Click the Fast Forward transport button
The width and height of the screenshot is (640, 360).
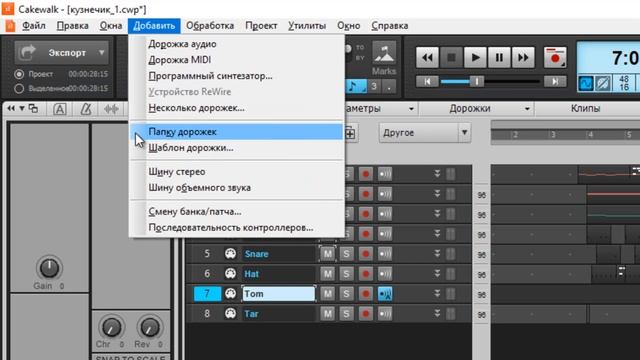523,58
